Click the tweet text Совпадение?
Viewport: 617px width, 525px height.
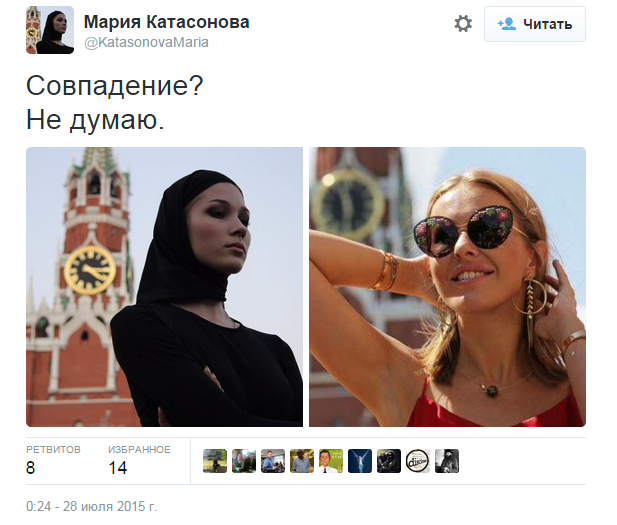(115, 85)
